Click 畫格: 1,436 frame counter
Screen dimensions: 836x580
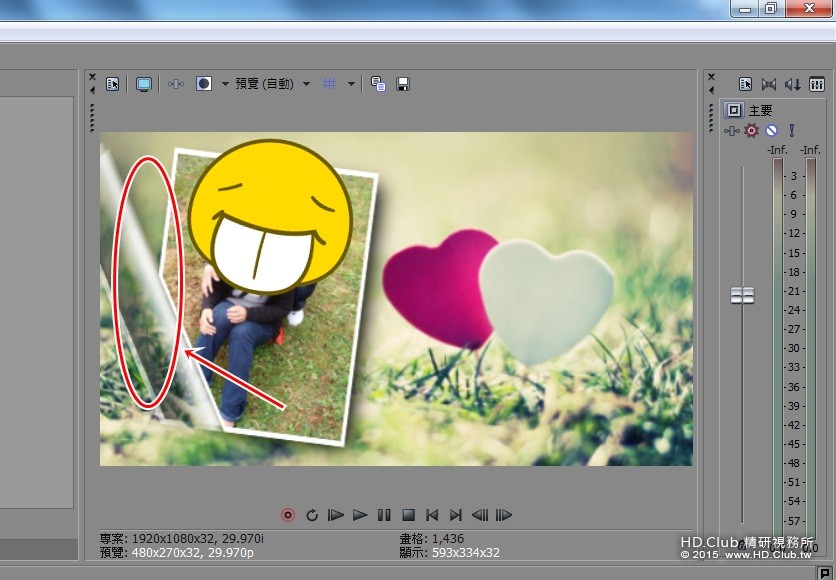[432, 539]
